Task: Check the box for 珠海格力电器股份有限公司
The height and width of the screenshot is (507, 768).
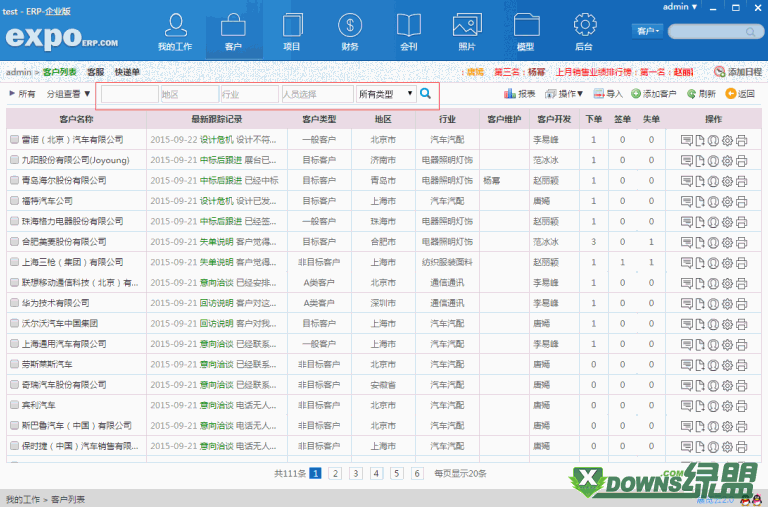Action: pos(14,221)
